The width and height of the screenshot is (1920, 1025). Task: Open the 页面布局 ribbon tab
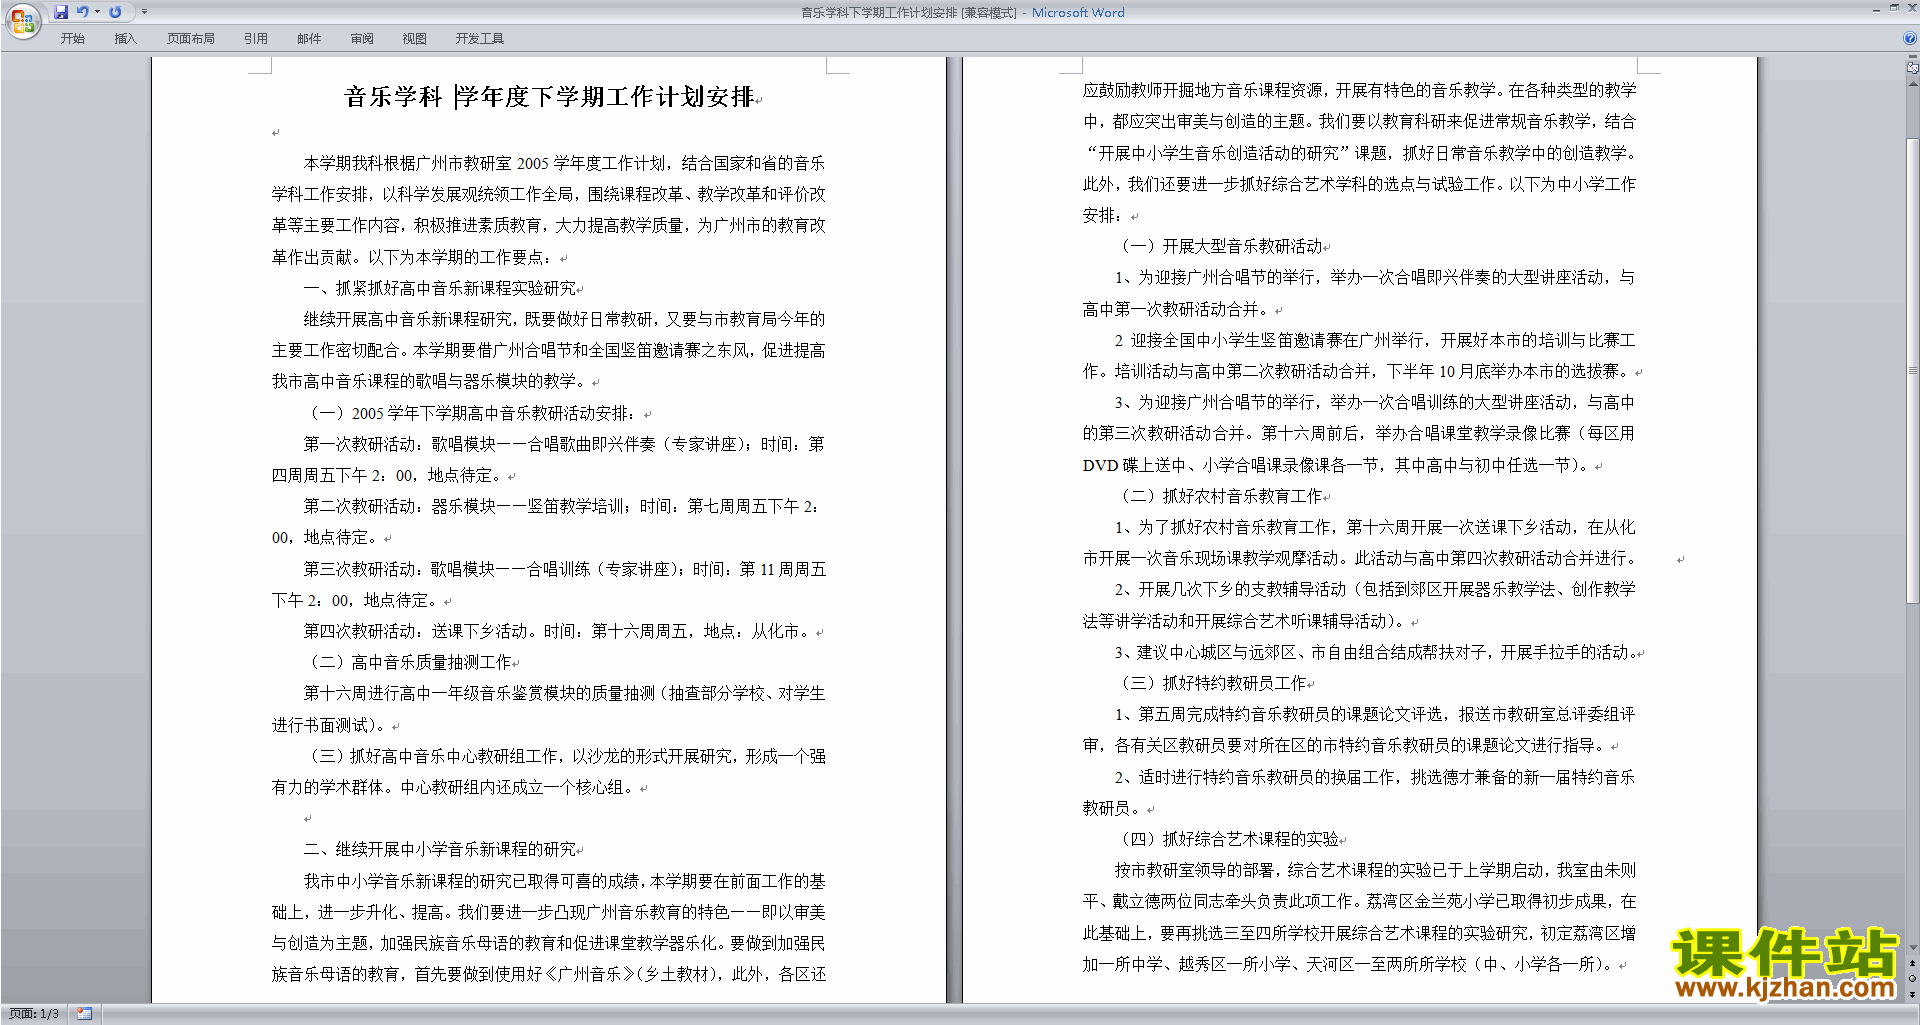[191, 39]
